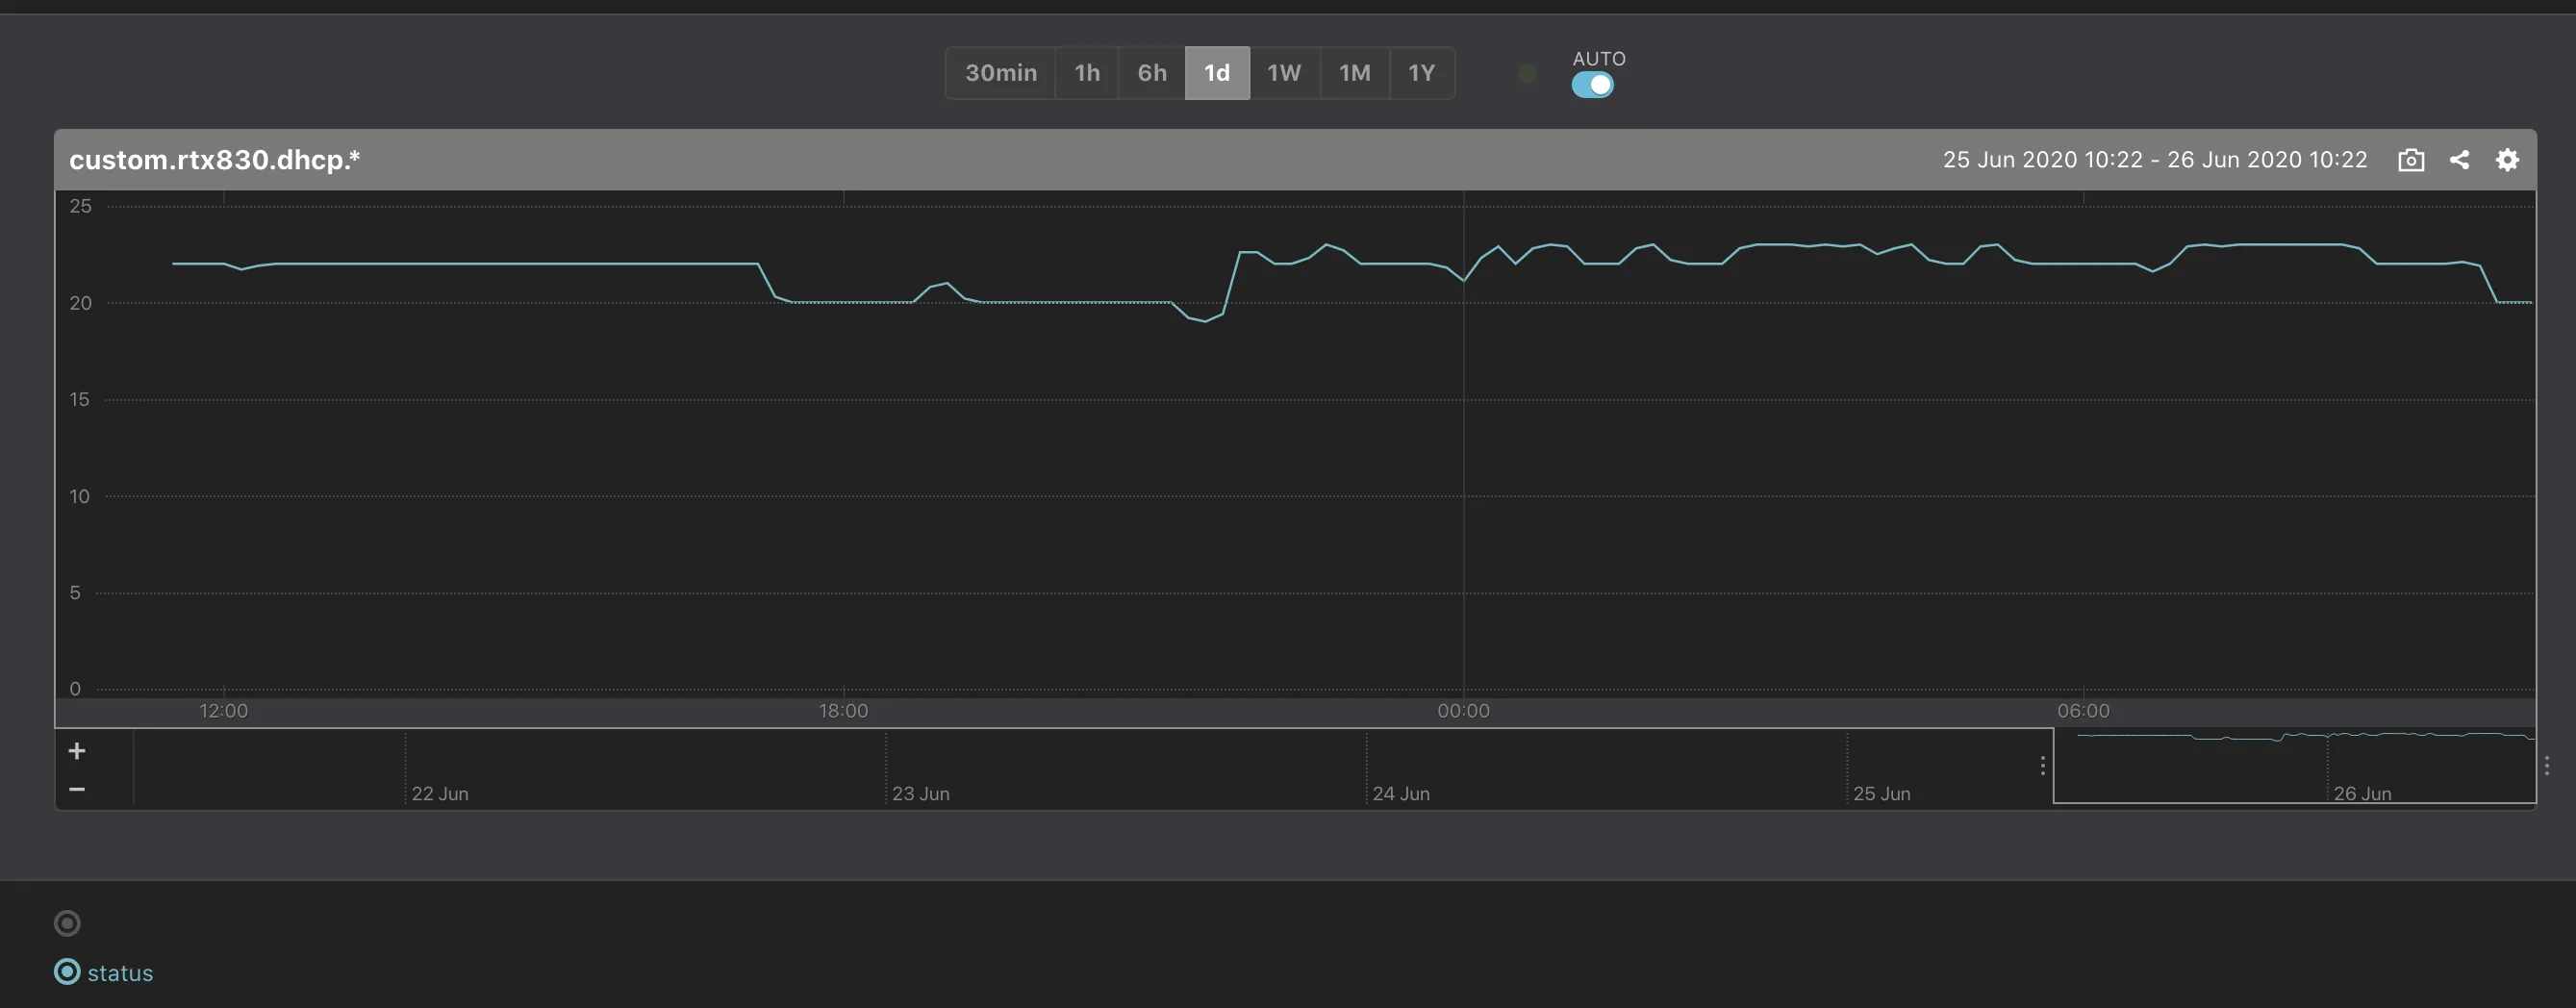
Task: Click the share icon in chart header
Action: pos(2459,160)
